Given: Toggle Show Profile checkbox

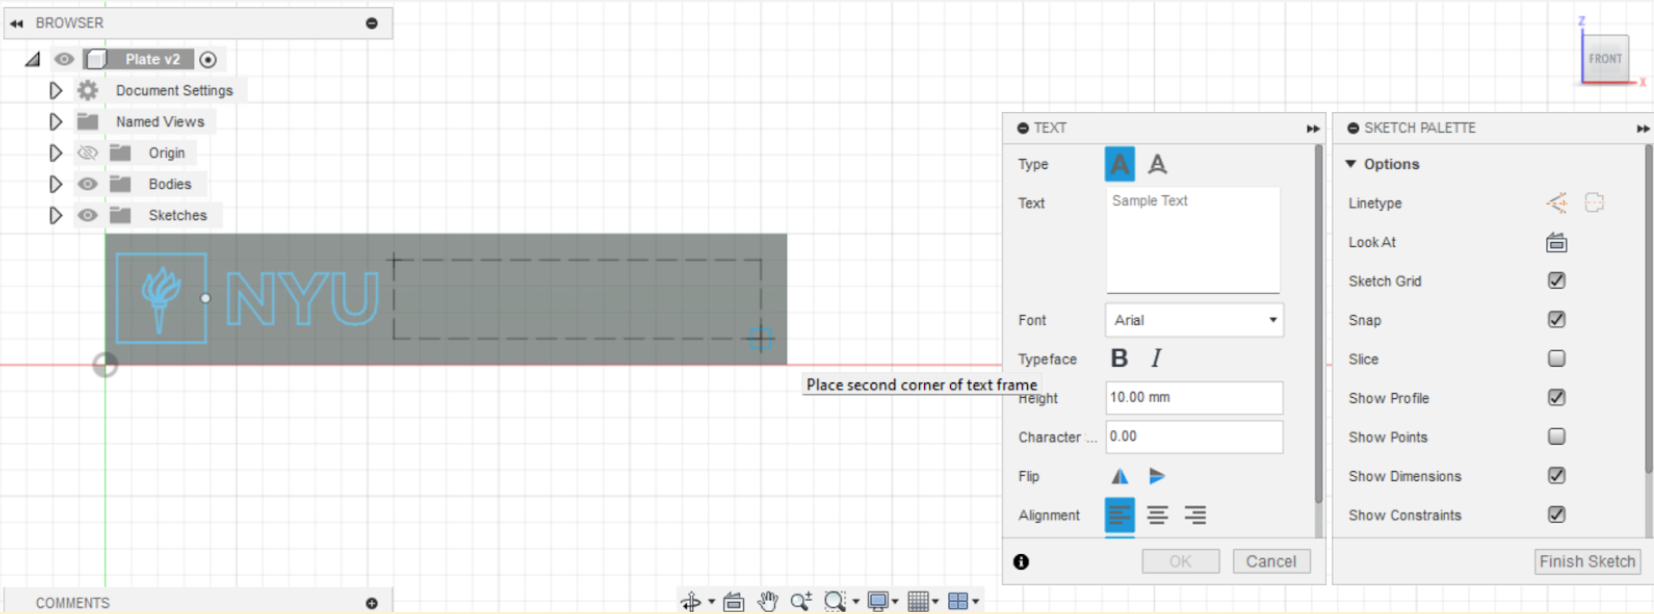Looking at the screenshot, I should pyautogui.click(x=1556, y=397).
